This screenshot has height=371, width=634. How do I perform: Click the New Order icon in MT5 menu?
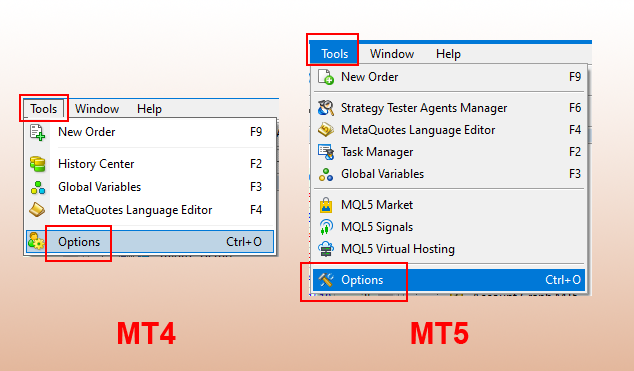(325, 77)
